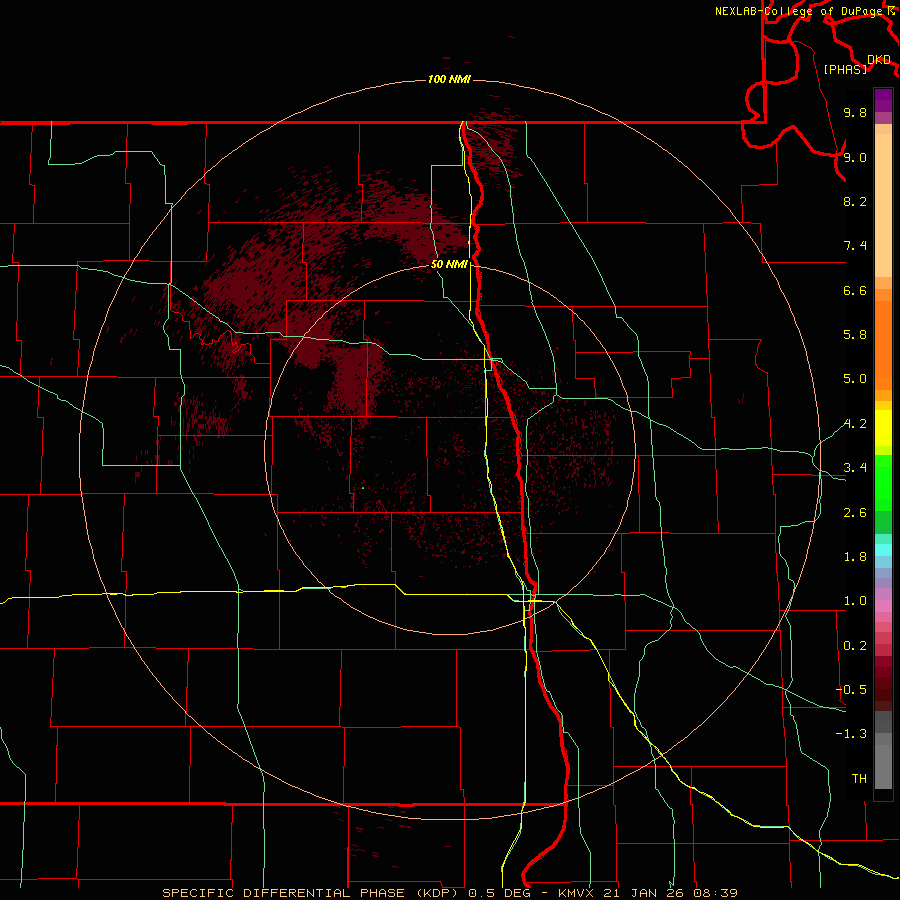
Task: Pick the cyan color scale segment
Action: (883, 550)
